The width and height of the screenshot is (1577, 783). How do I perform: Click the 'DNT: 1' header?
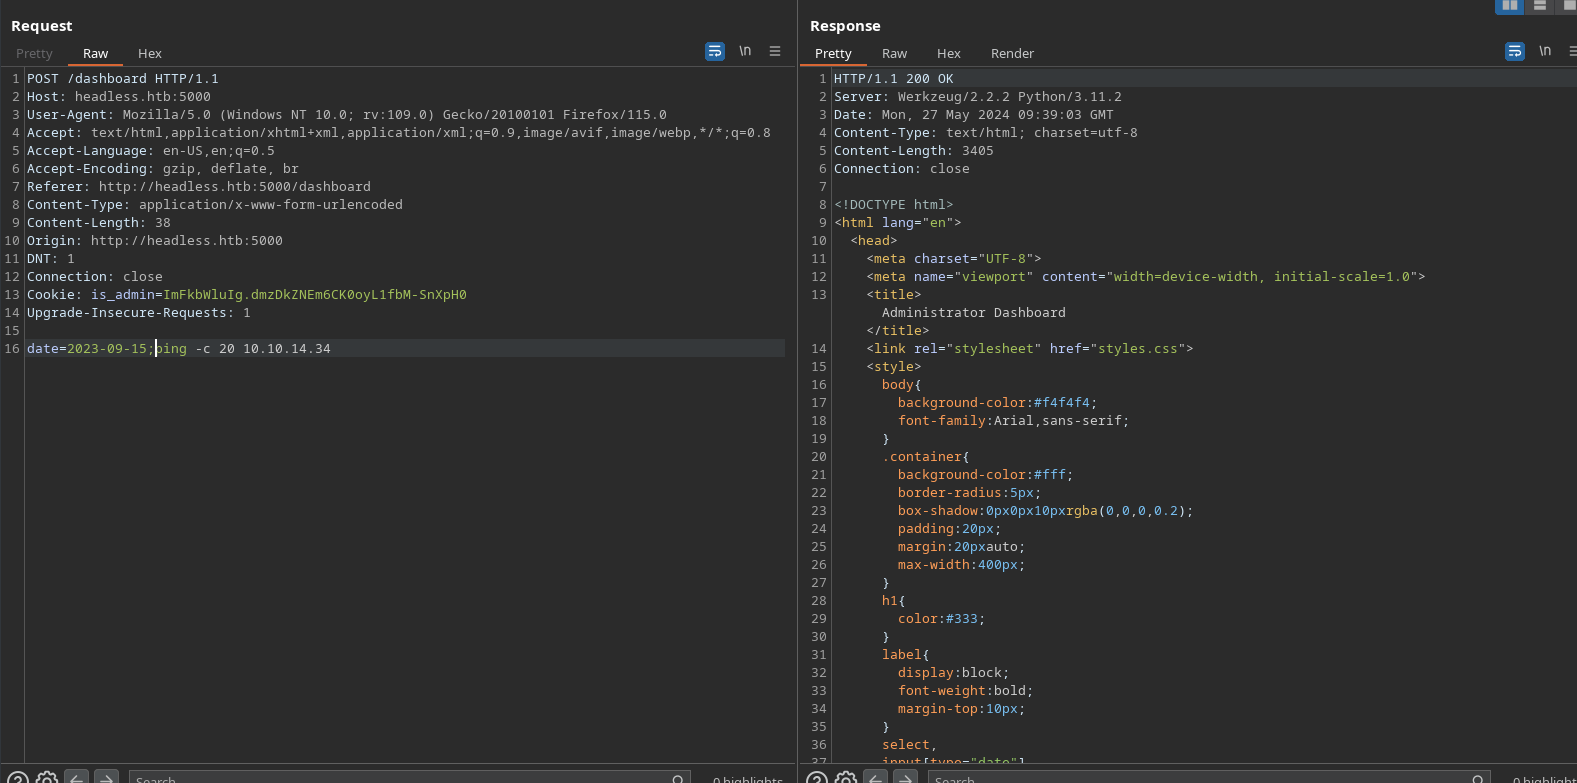coord(51,259)
